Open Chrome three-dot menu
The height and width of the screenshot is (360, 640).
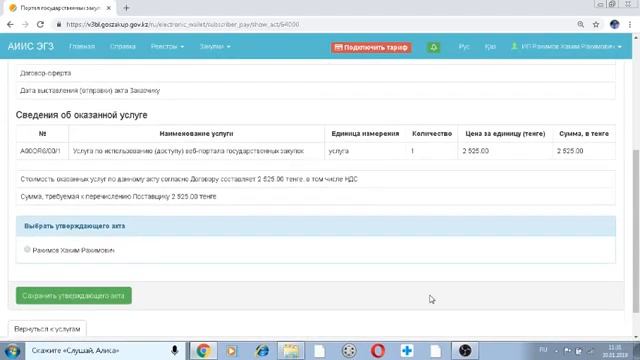coord(630,24)
